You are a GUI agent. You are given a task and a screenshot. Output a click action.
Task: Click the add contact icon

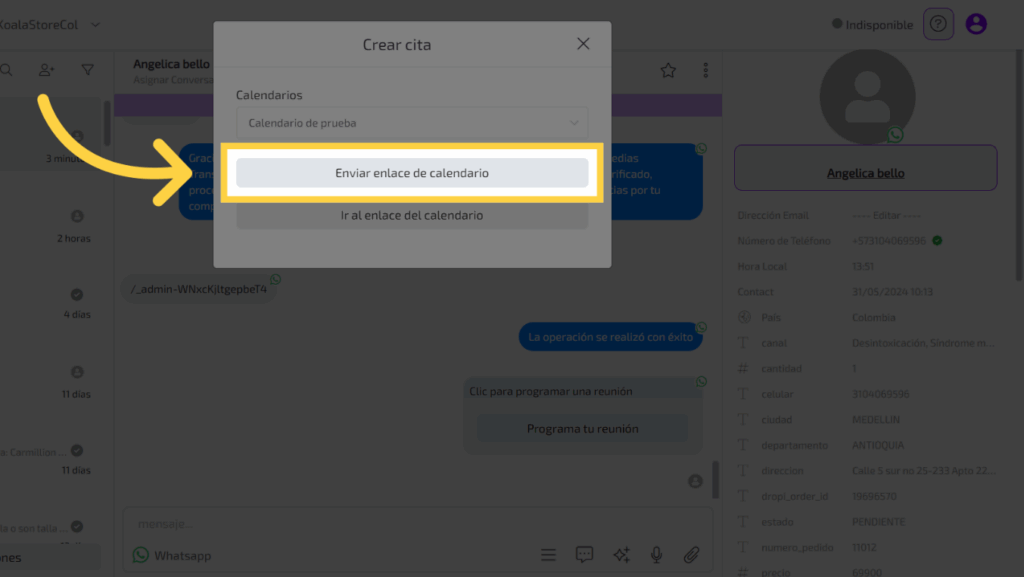point(47,70)
